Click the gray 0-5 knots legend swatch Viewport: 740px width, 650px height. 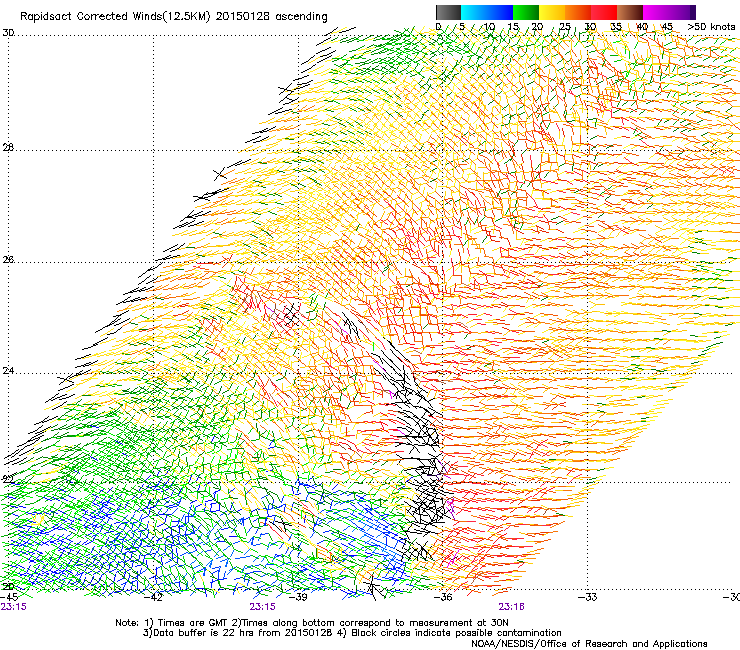coord(448,12)
